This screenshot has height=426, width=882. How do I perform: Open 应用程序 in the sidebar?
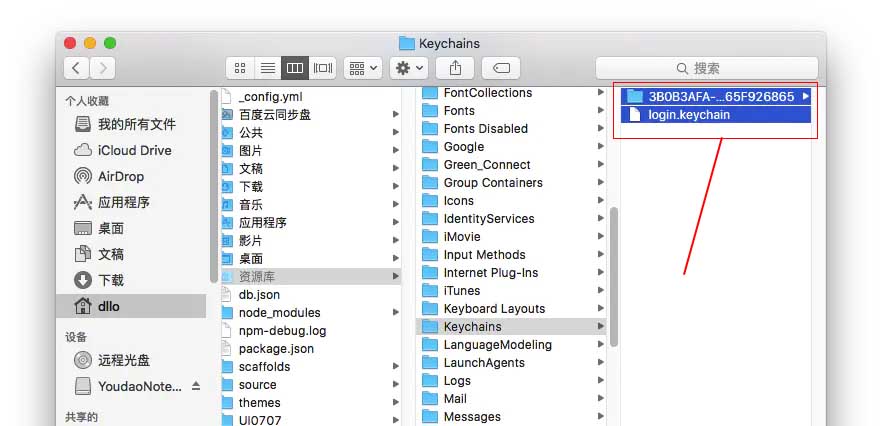coord(131,202)
